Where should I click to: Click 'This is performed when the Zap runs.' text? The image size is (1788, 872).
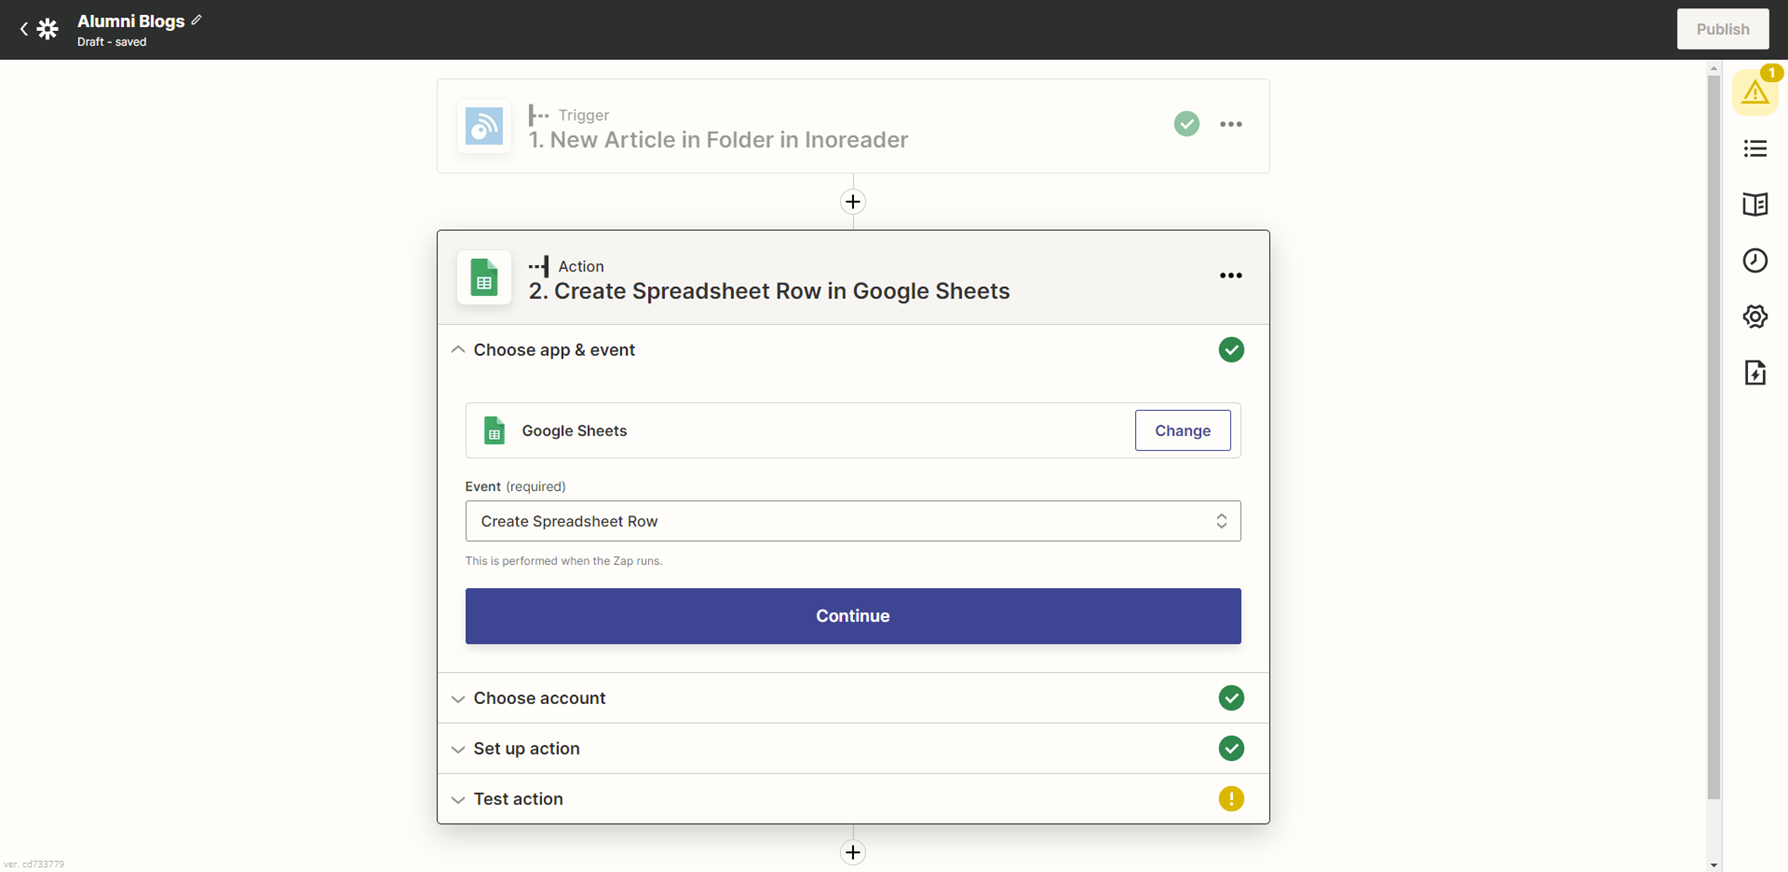point(564,561)
